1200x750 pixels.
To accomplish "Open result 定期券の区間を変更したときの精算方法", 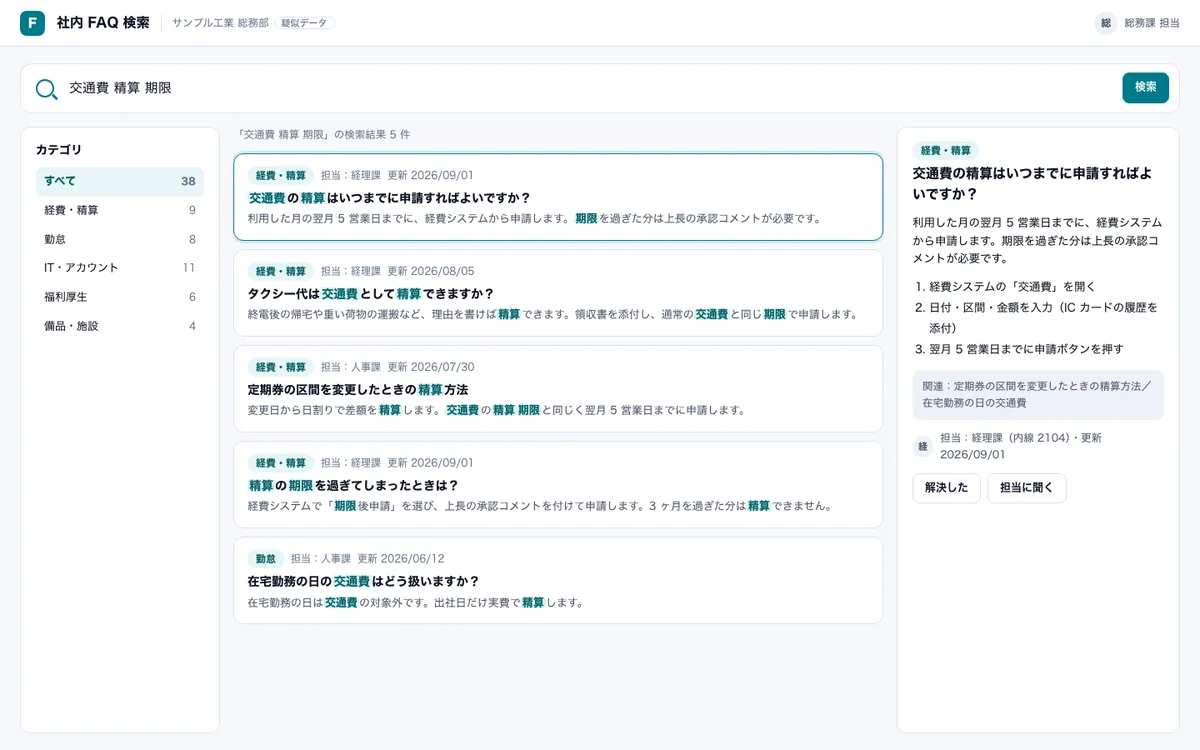I will coord(558,389).
